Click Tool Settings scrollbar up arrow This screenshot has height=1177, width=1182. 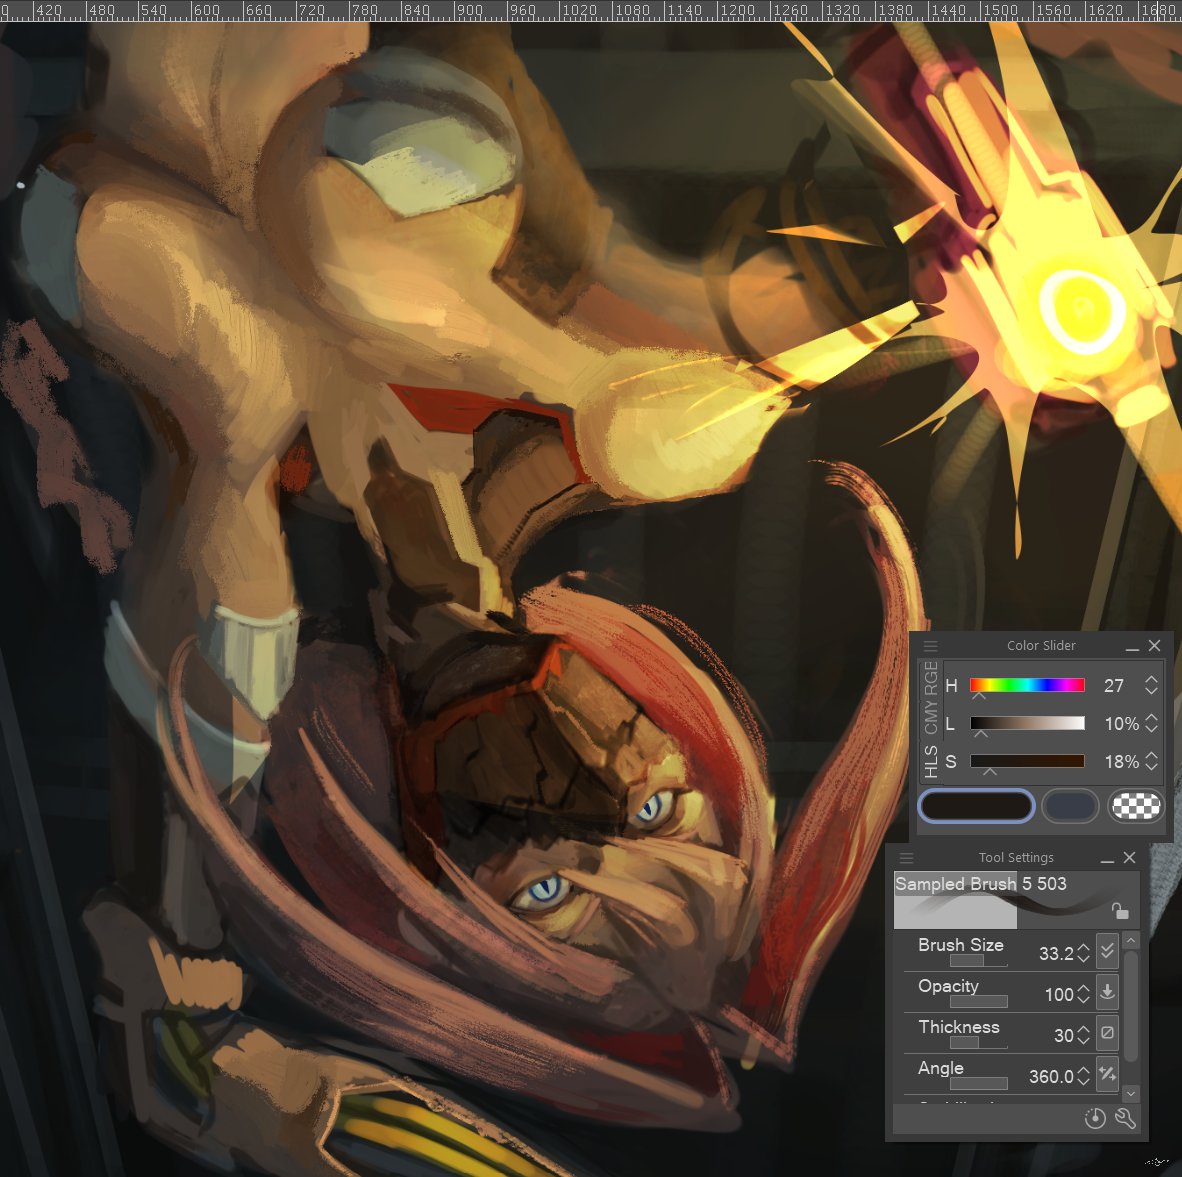click(1130, 941)
